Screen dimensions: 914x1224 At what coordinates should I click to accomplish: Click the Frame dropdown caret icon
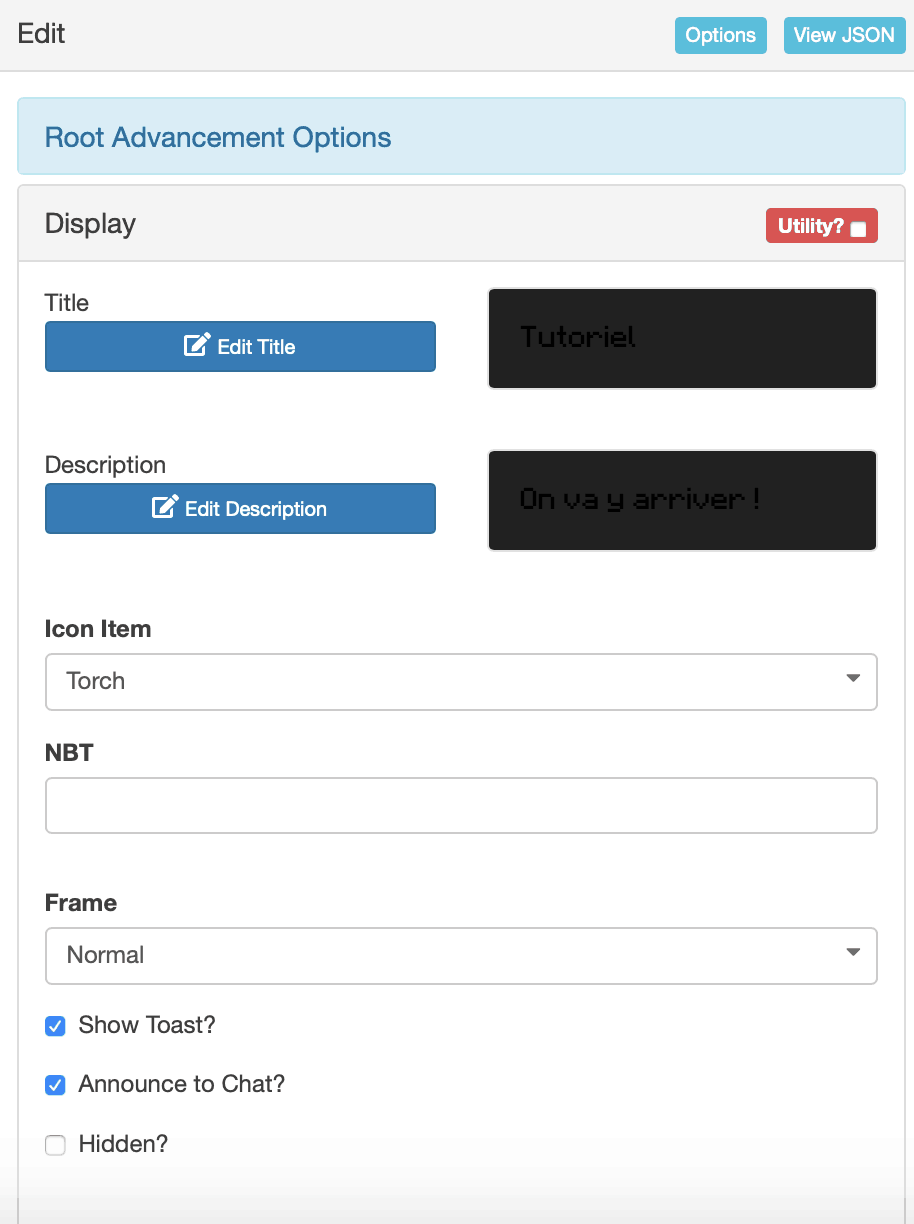[853, 953]
